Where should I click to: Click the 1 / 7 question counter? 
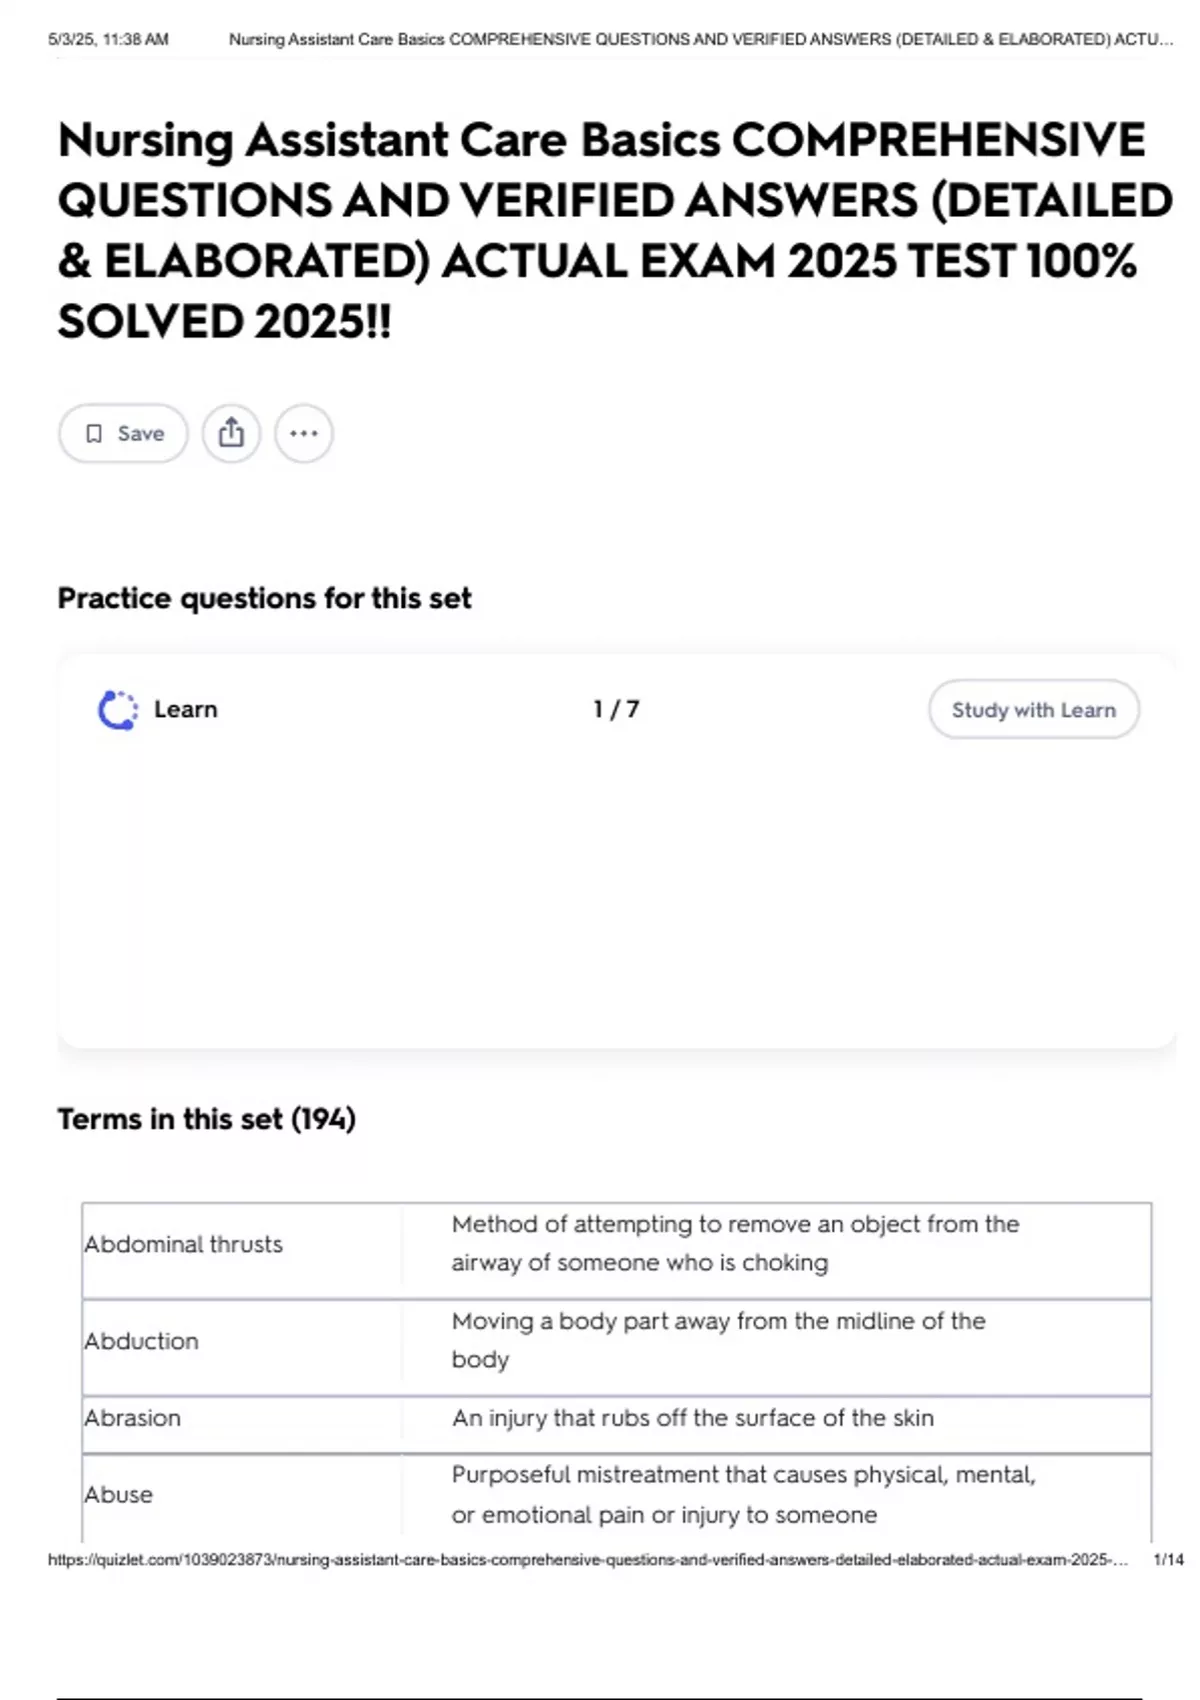point(616,710)
